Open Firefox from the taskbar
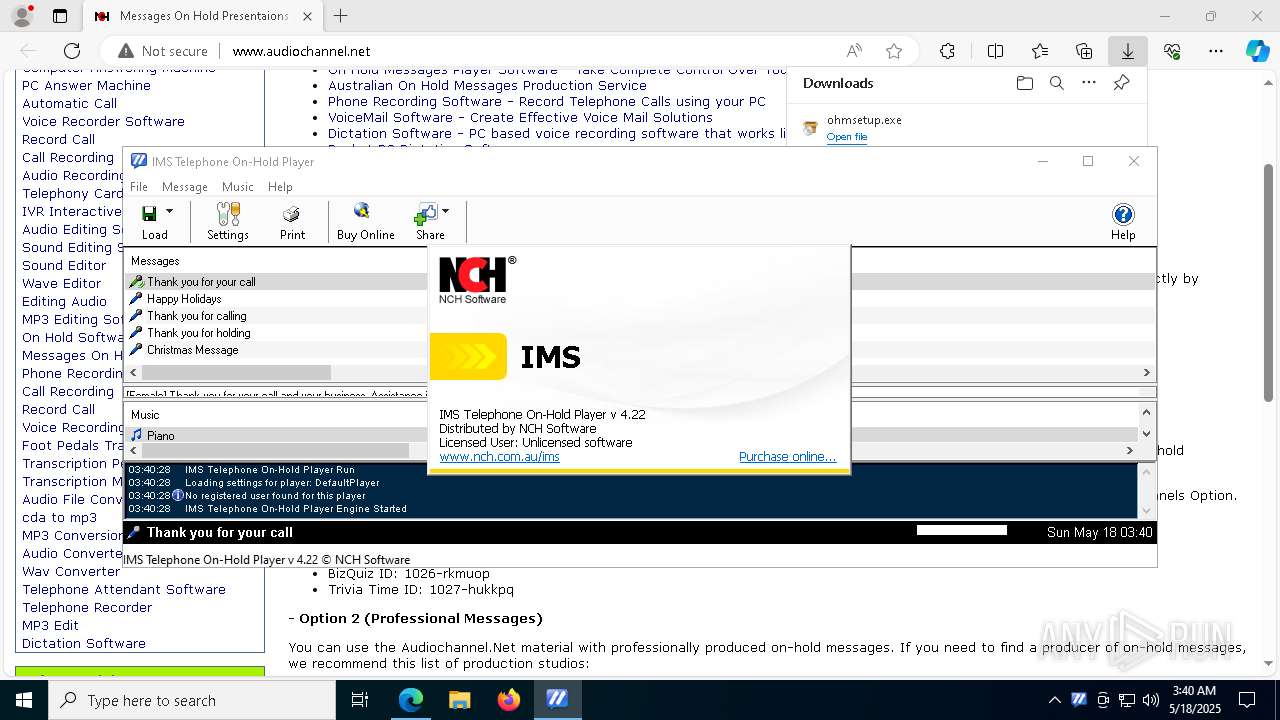This screenshot has width=1280, height=720. coord(509,700)
